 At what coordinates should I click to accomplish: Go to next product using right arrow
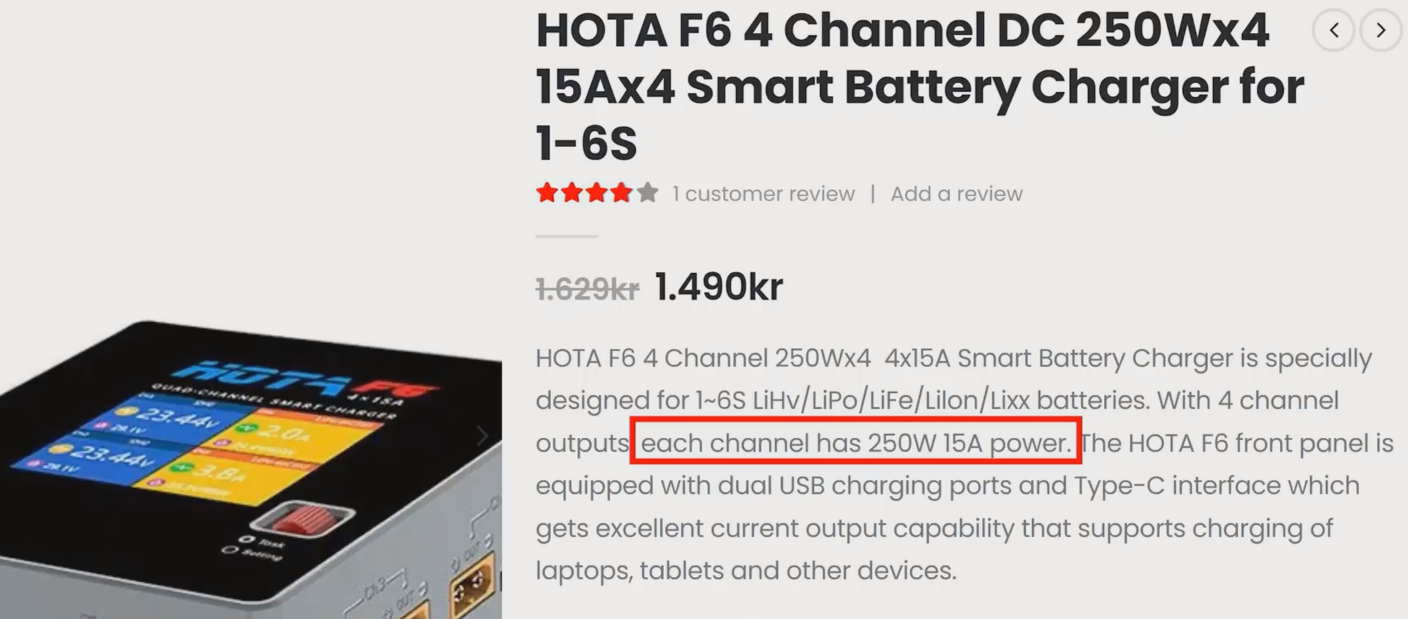click(x=1381, y=30)
